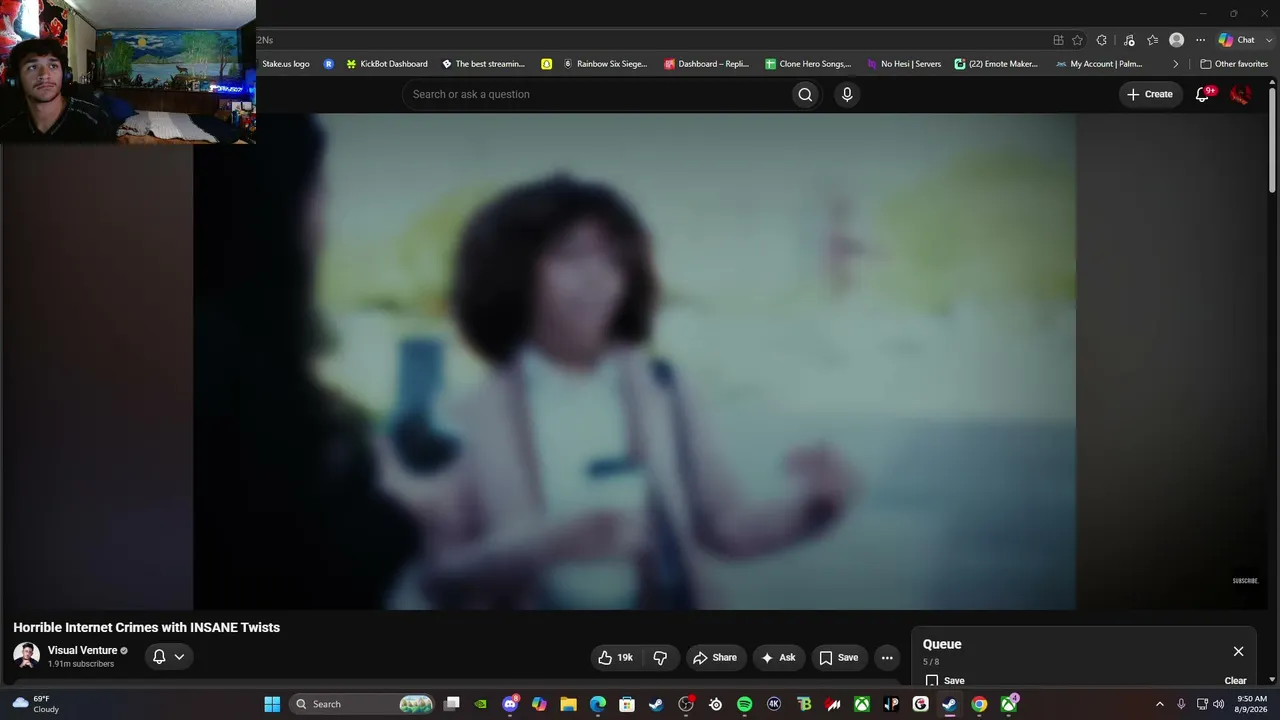This screenshot has height=720, width=1280.
Task: Open the KickBot Dashboard bookmark
Action: click(386, 64)
